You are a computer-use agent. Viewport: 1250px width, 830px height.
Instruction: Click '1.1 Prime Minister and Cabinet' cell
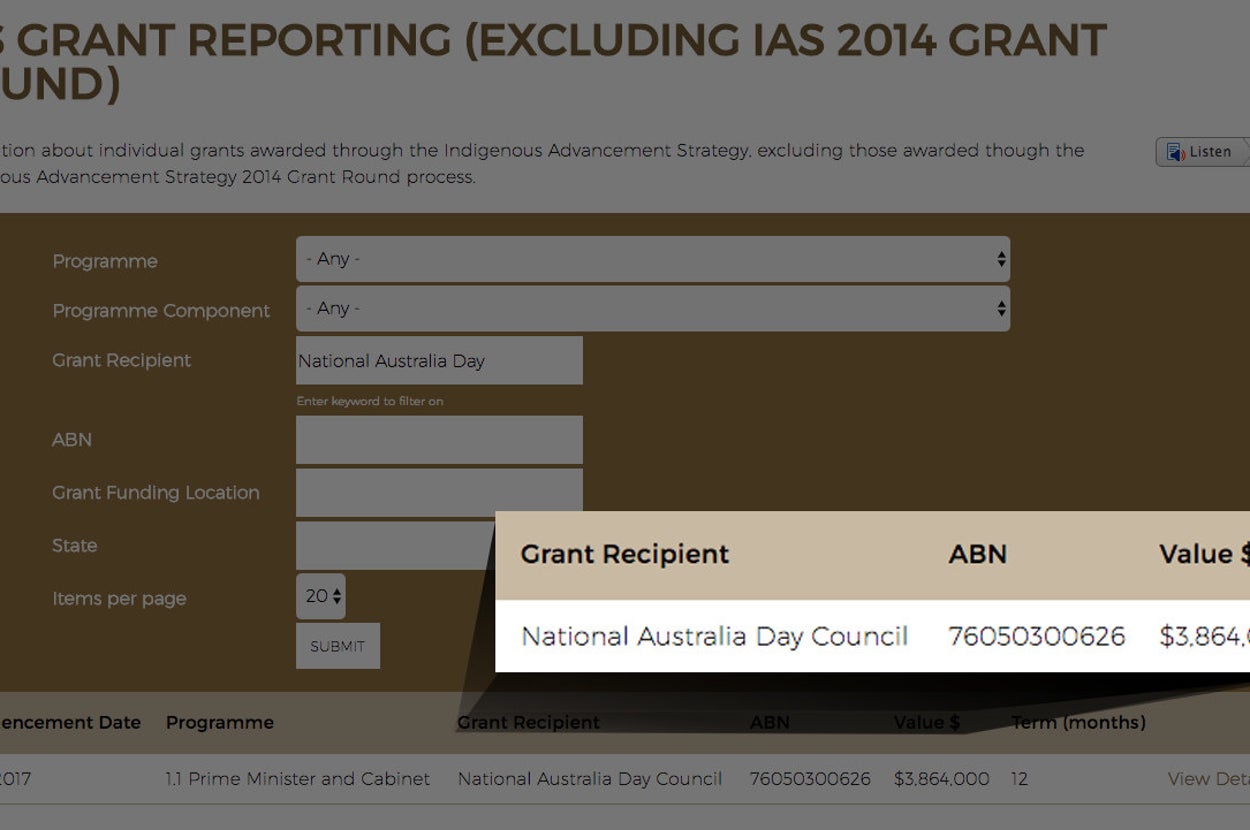point(298,779)
